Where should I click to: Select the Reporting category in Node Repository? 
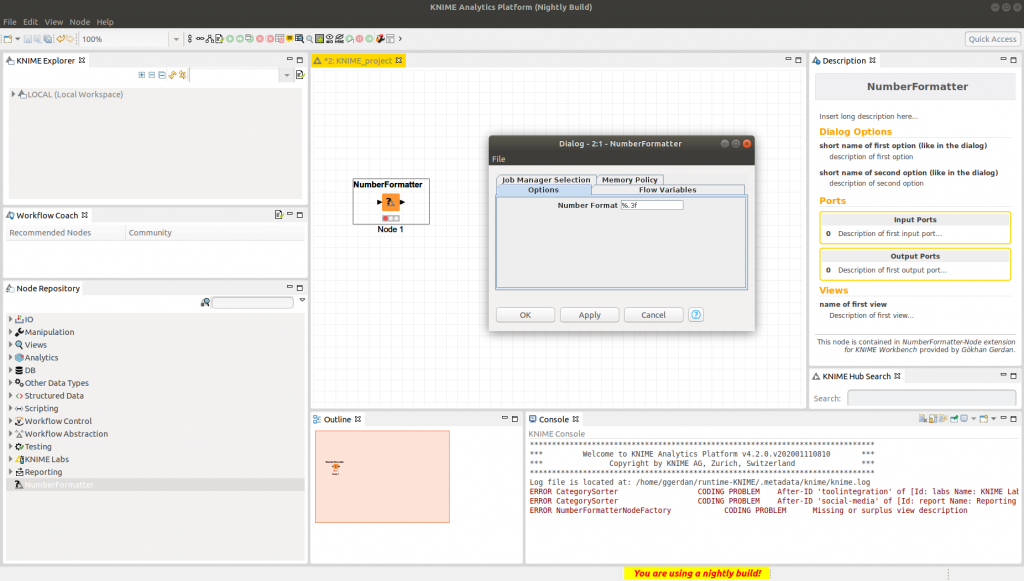(x=43, y=472)
